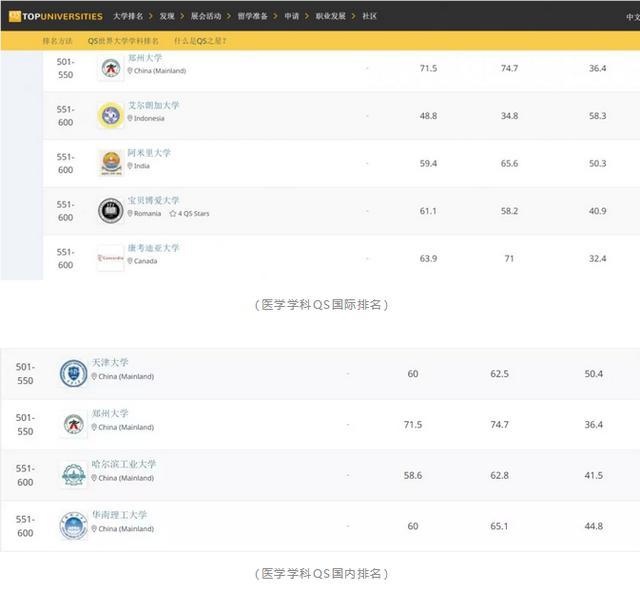Click the 康考迪亚大学 Concordia logo

click(110, 258)
